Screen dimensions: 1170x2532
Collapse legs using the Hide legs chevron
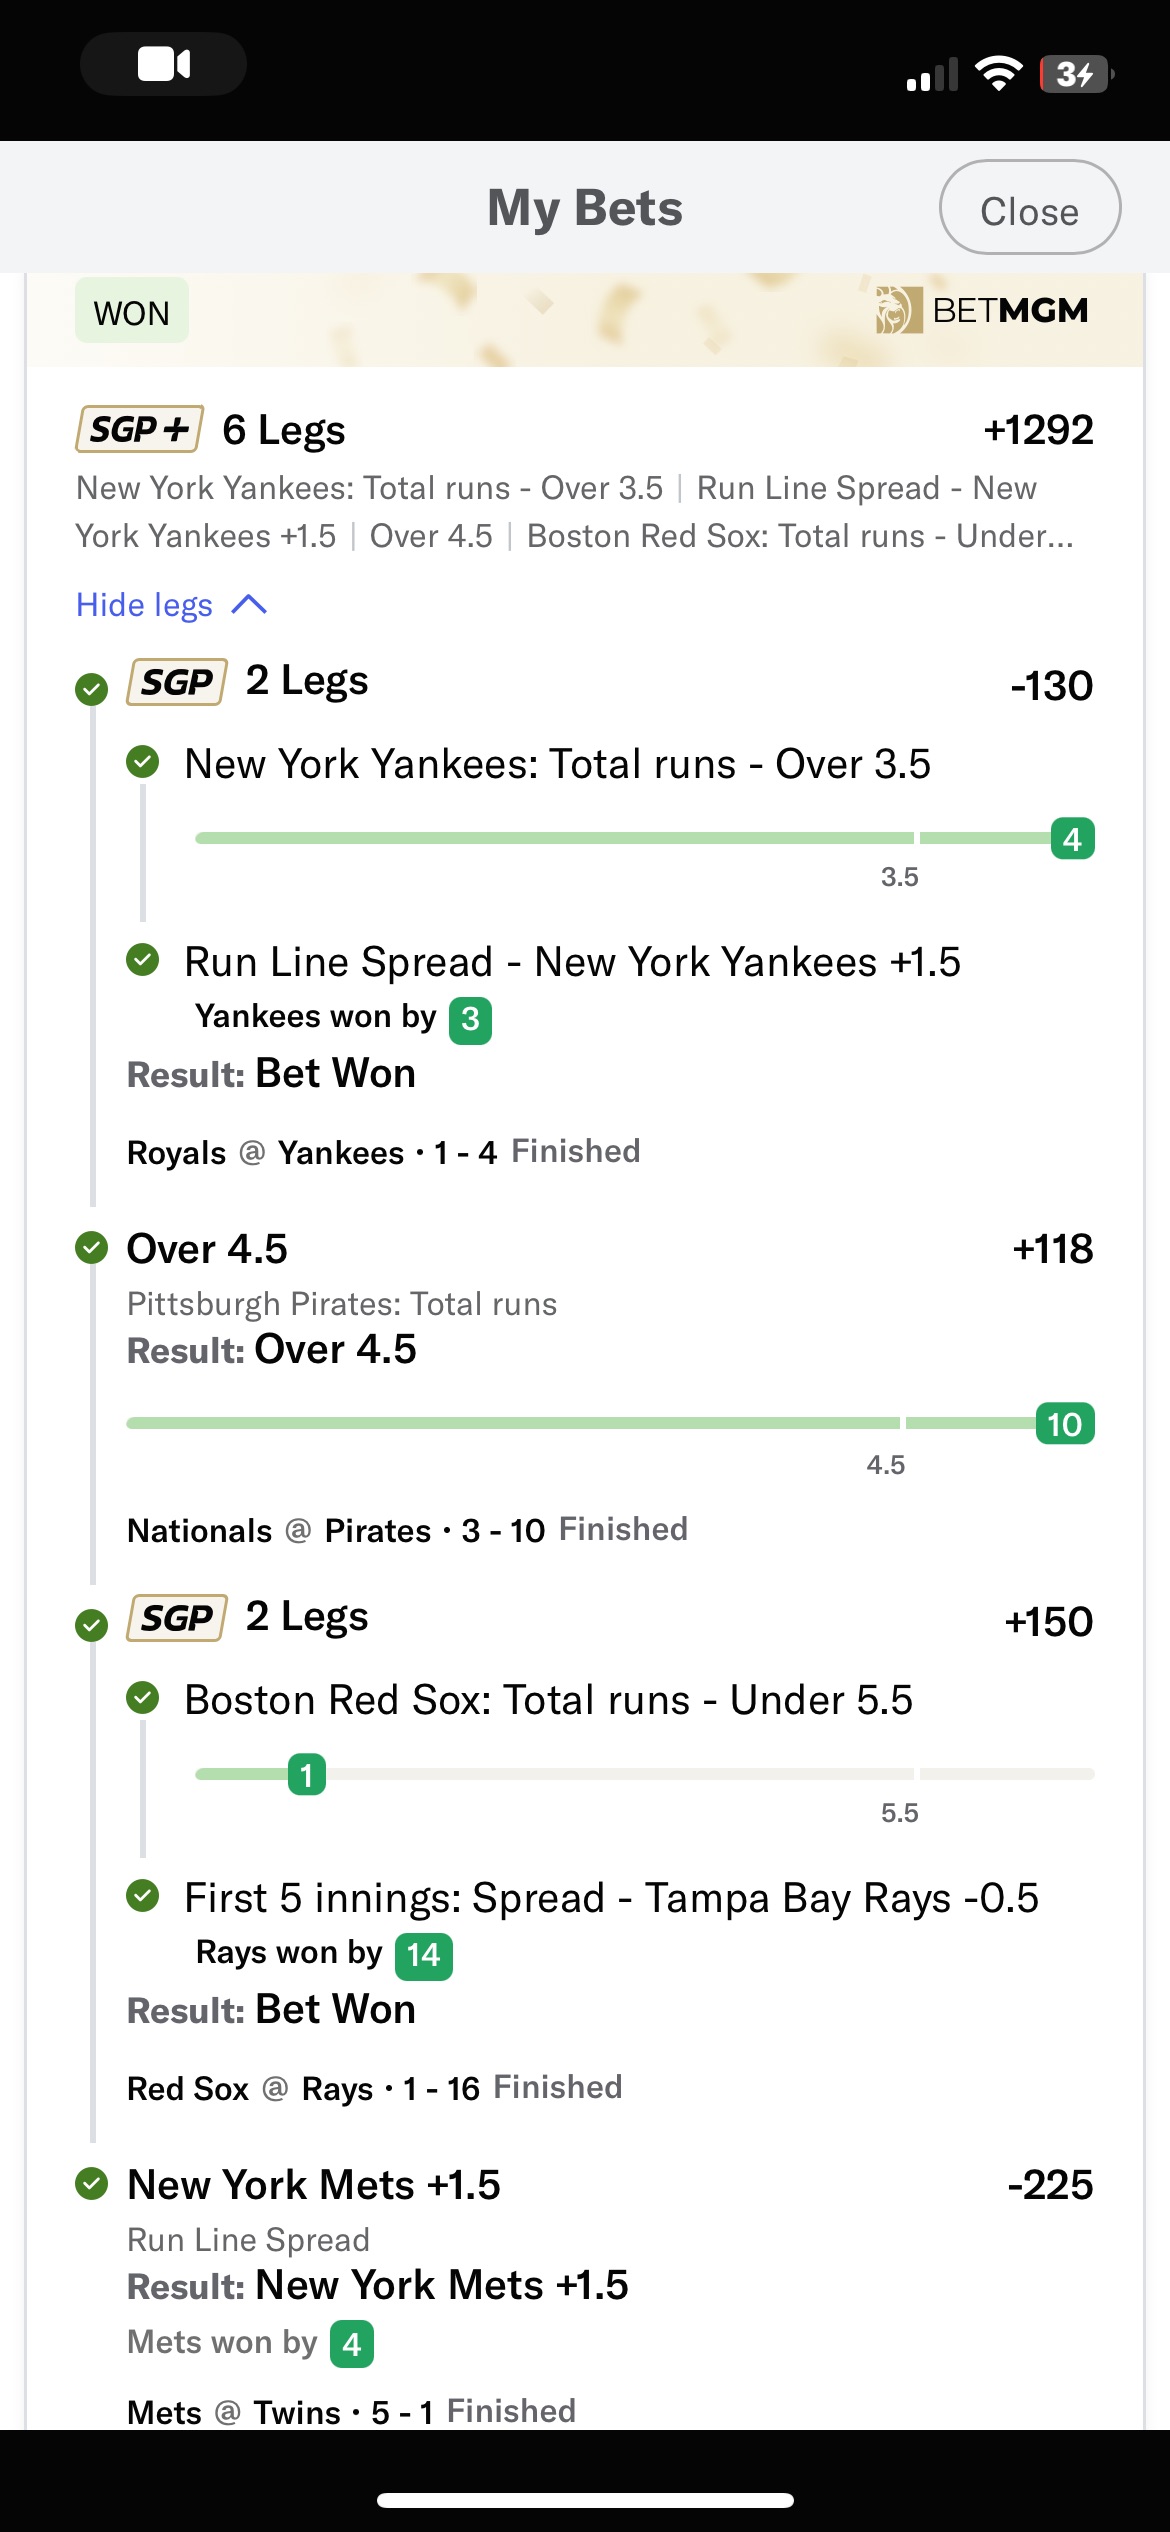[249, 604]
